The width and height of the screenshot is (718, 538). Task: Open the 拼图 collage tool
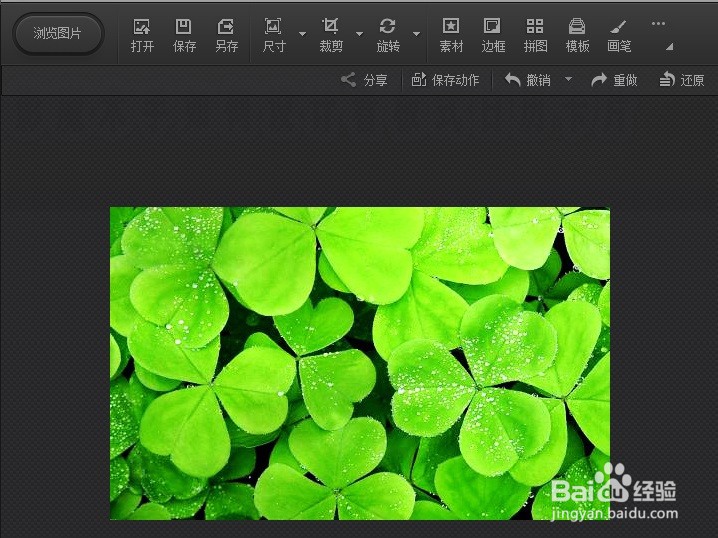point(535,35)
